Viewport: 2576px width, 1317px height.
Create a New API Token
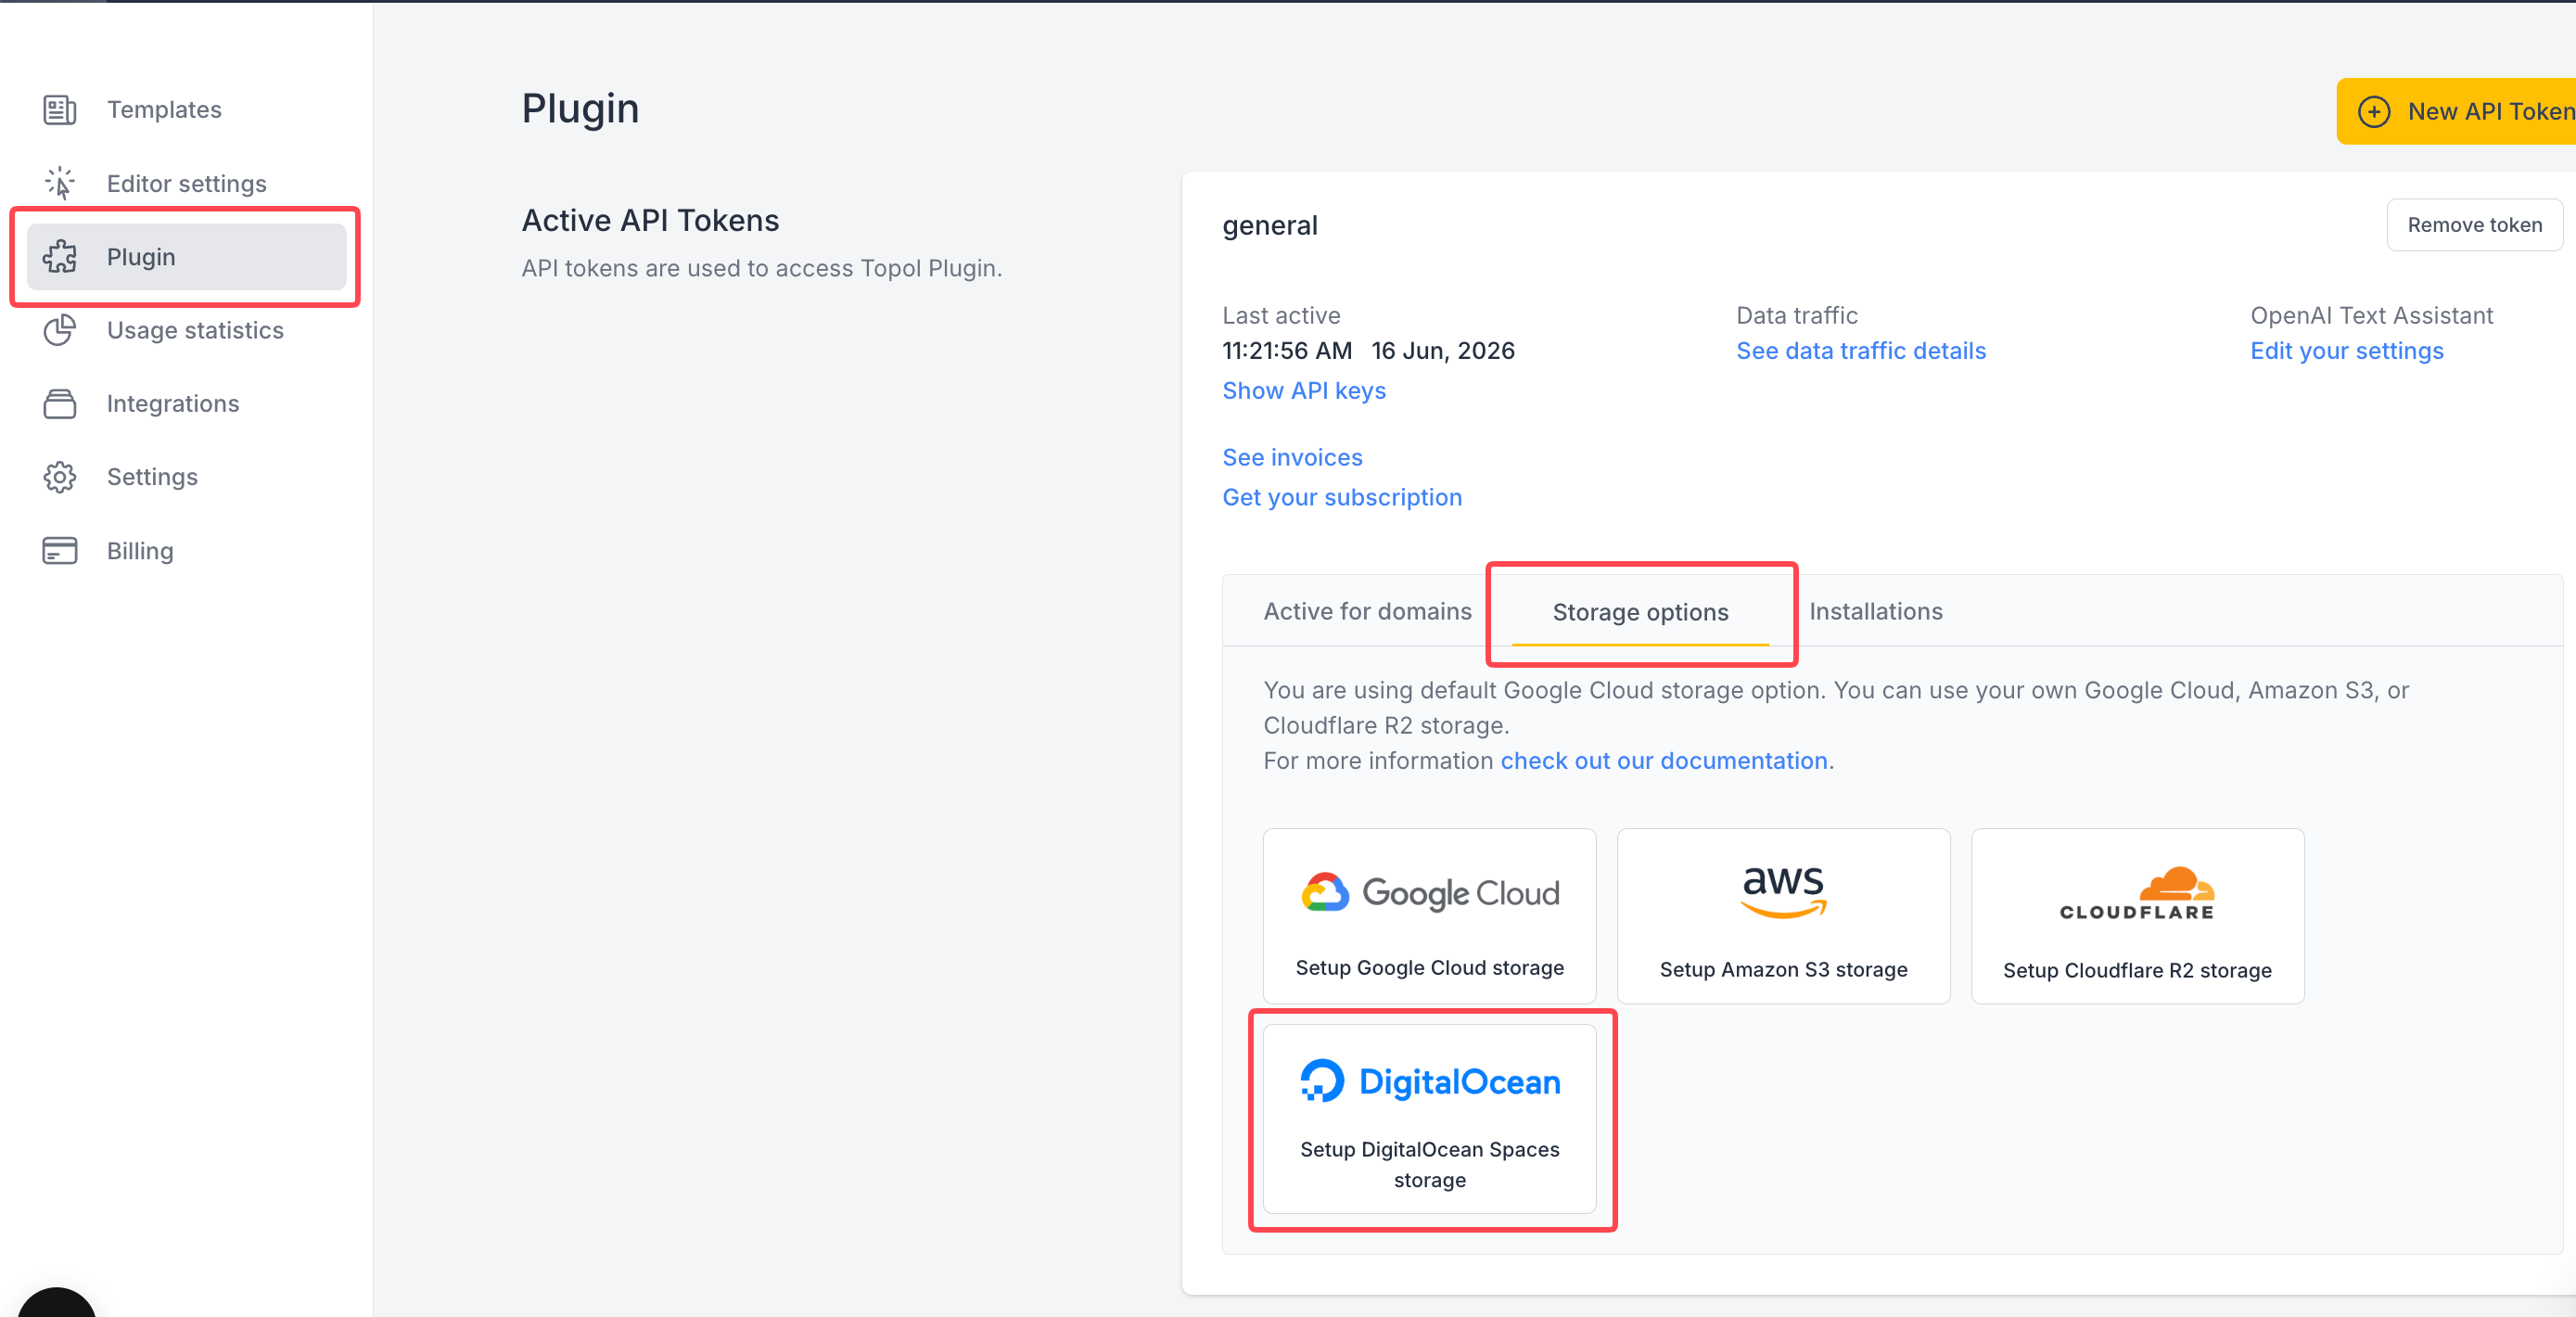2456,111
